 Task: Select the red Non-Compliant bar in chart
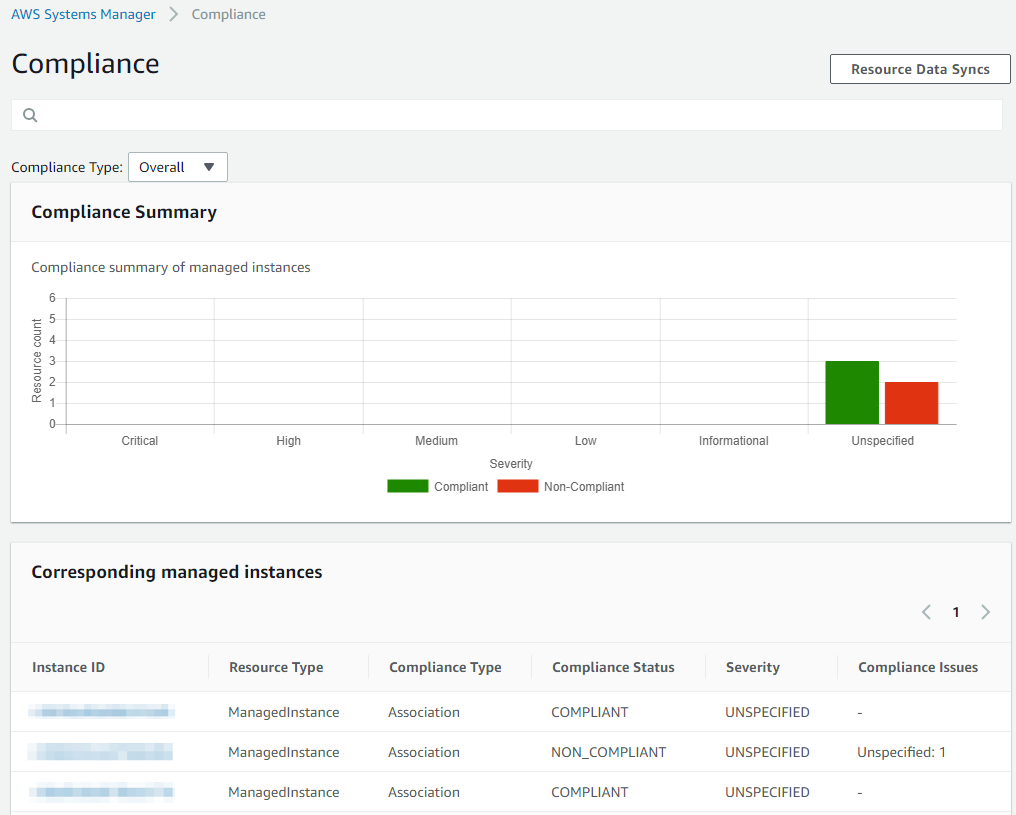coord(911,403)
